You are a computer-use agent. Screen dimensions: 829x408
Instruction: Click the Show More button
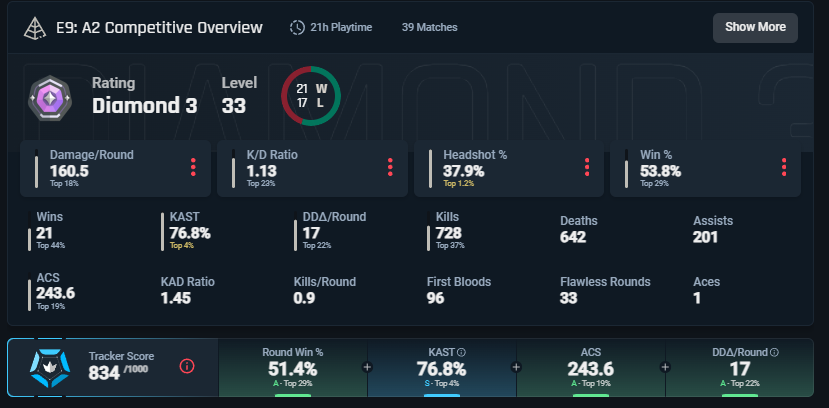click(x=755, y=27)
